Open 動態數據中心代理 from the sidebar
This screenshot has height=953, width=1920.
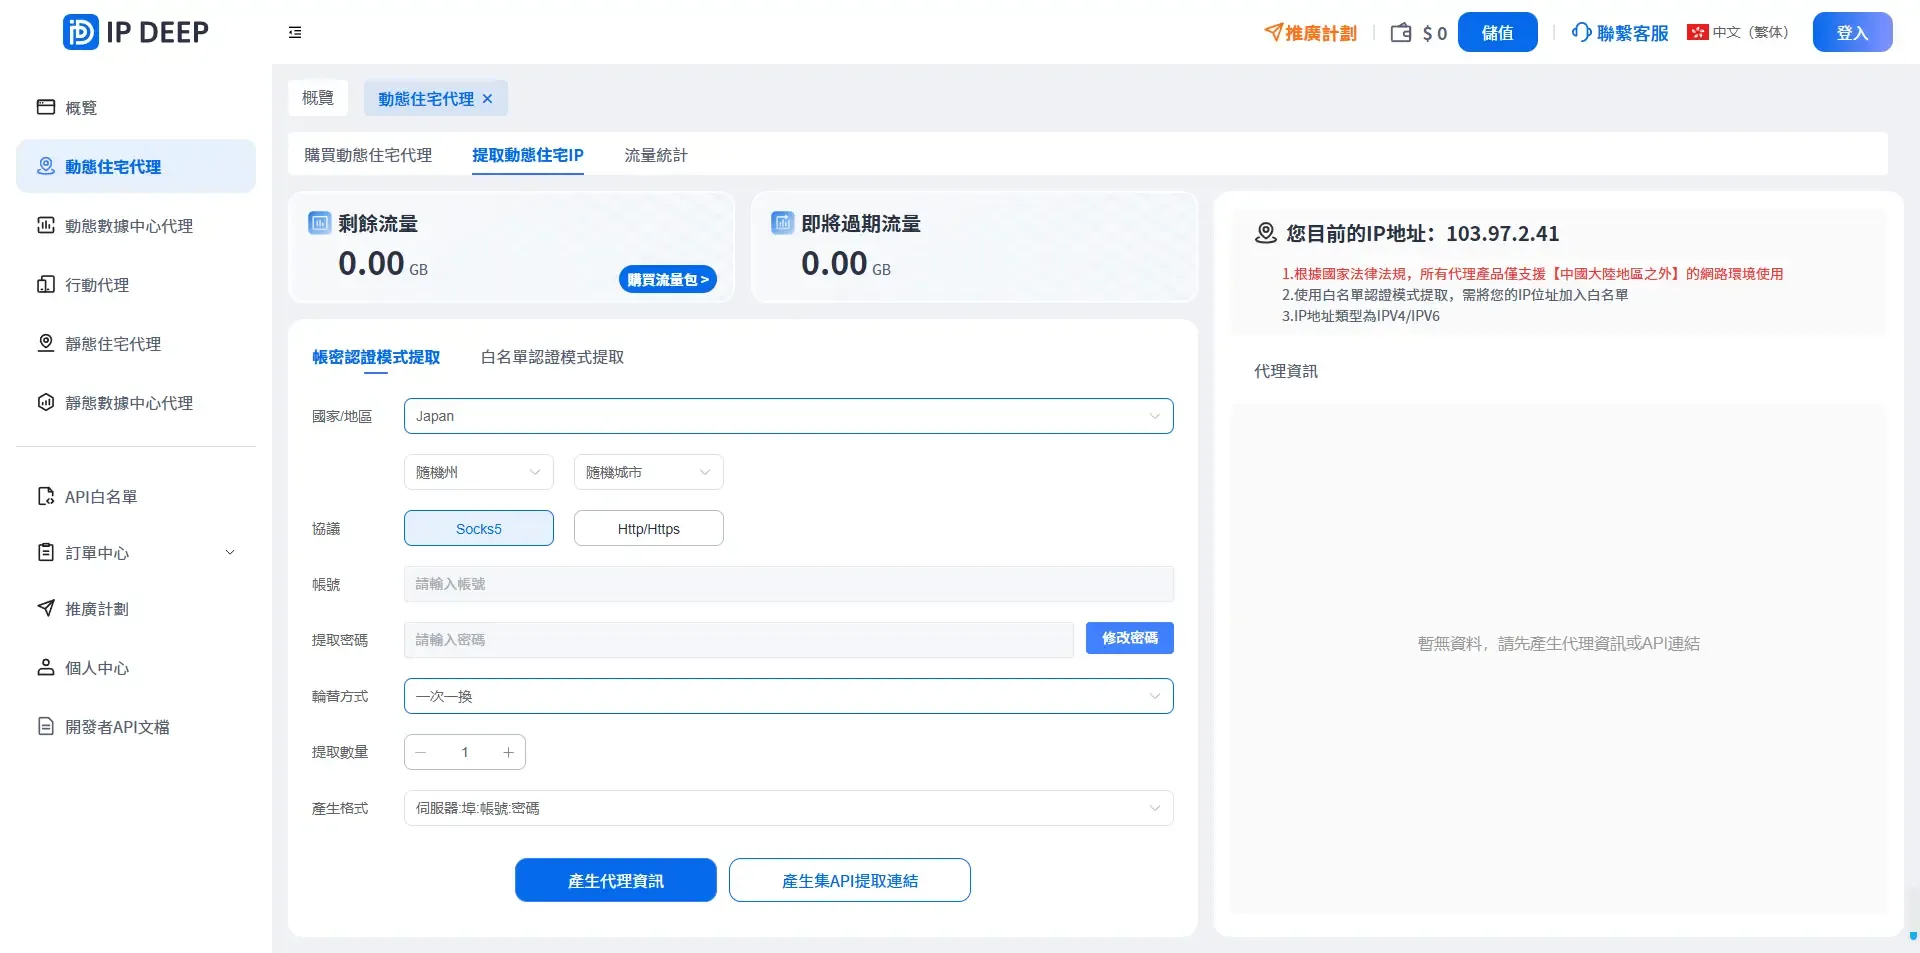point(128,226)
